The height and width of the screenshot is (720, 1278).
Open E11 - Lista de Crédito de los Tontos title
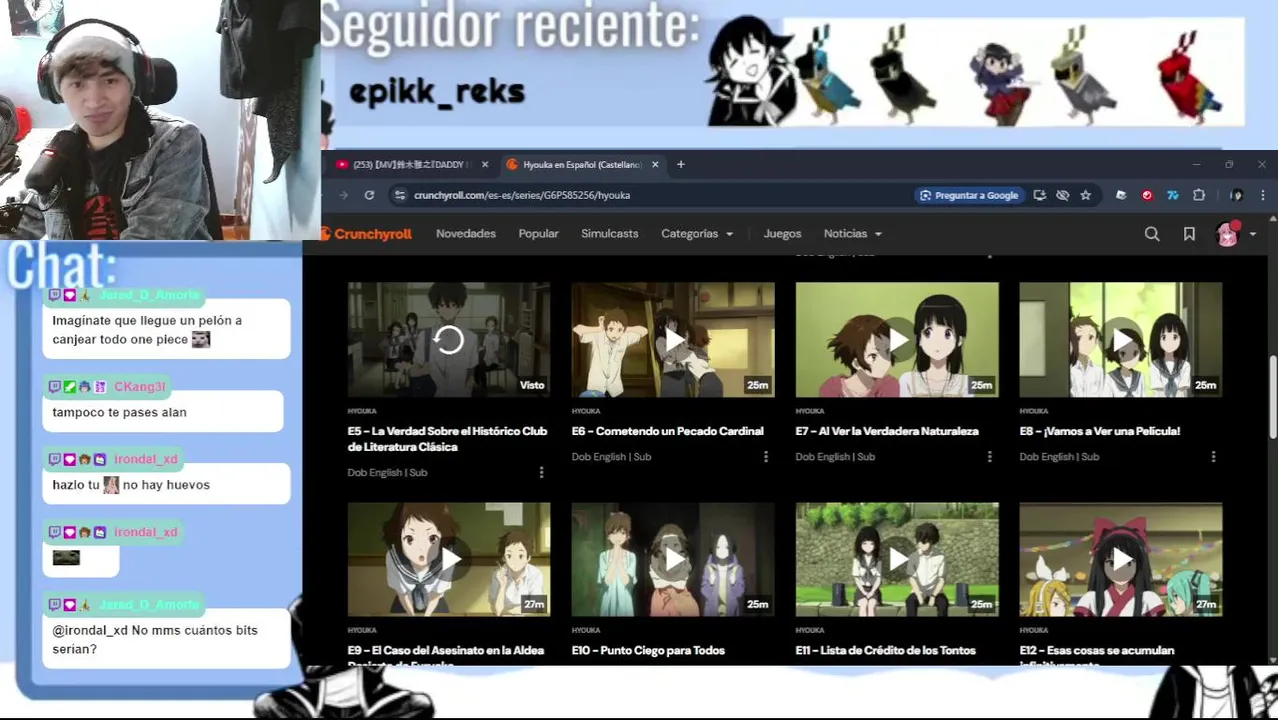coord(886,650)
